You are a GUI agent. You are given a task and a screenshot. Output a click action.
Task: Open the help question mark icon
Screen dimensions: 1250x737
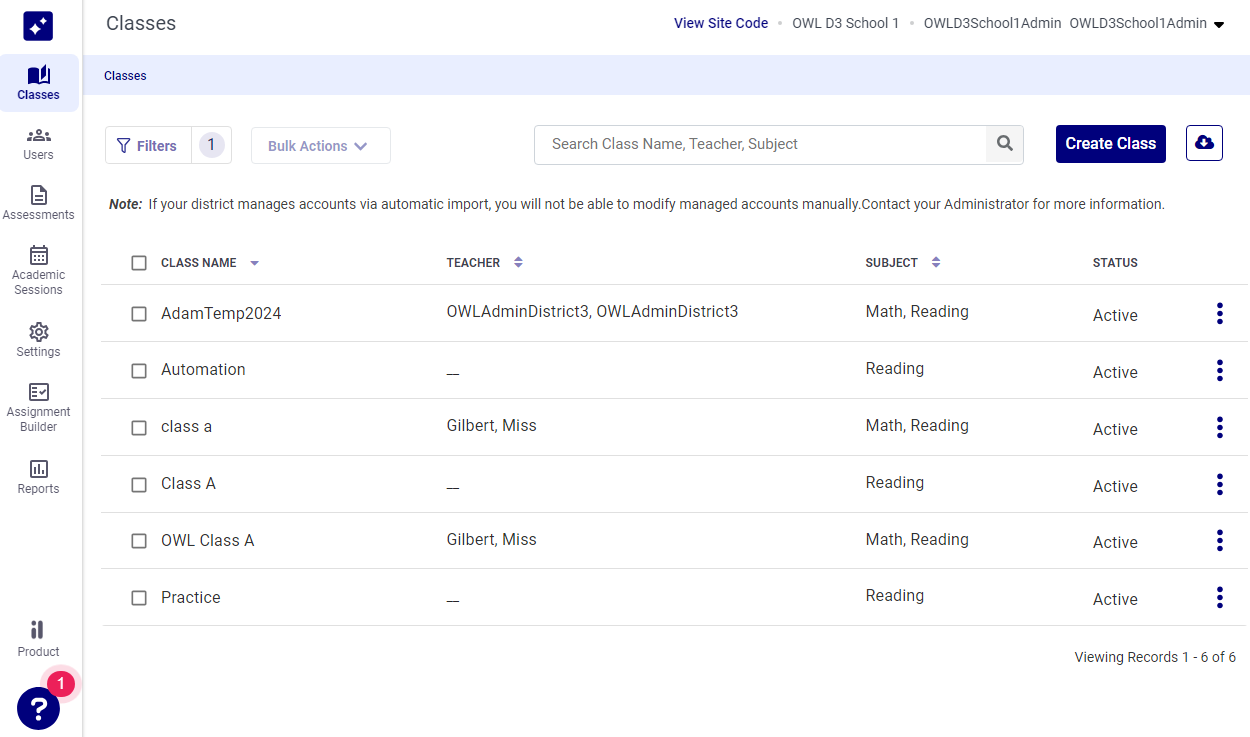(38, 708)
